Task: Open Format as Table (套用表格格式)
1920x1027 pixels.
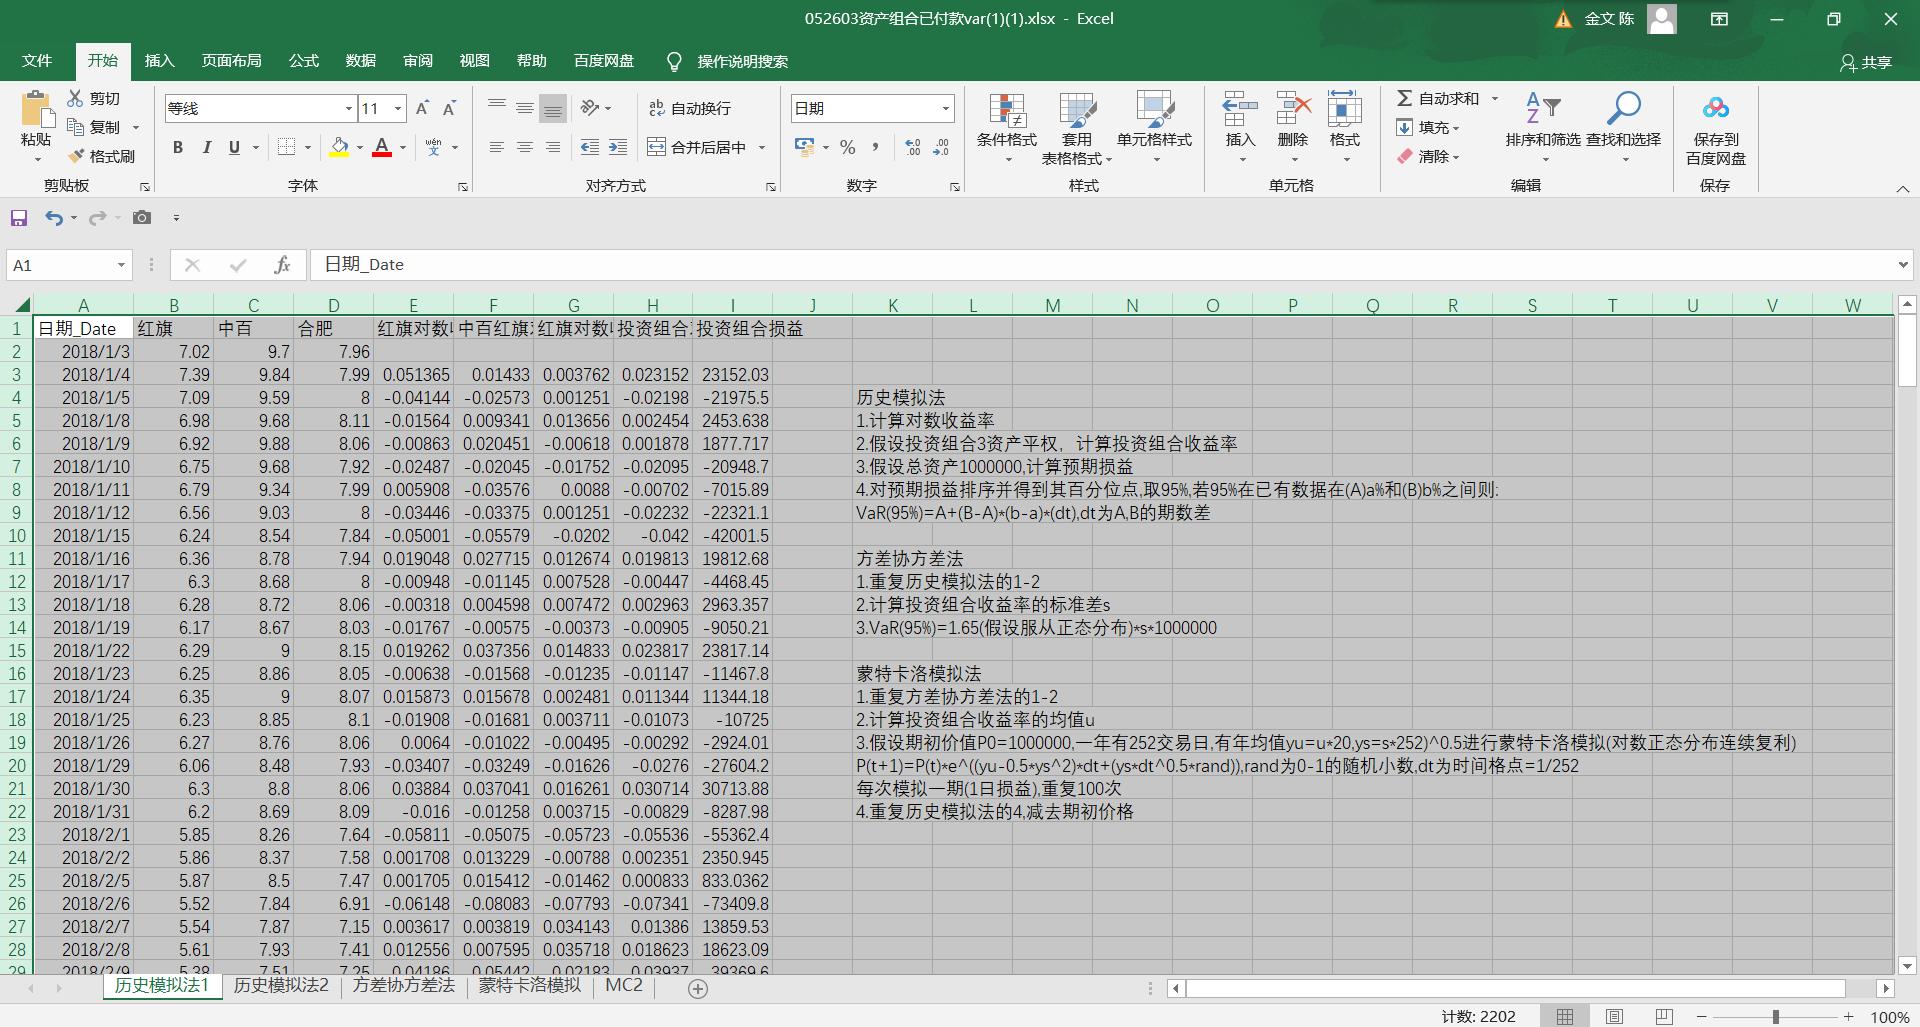Action: click(1077, 128)
